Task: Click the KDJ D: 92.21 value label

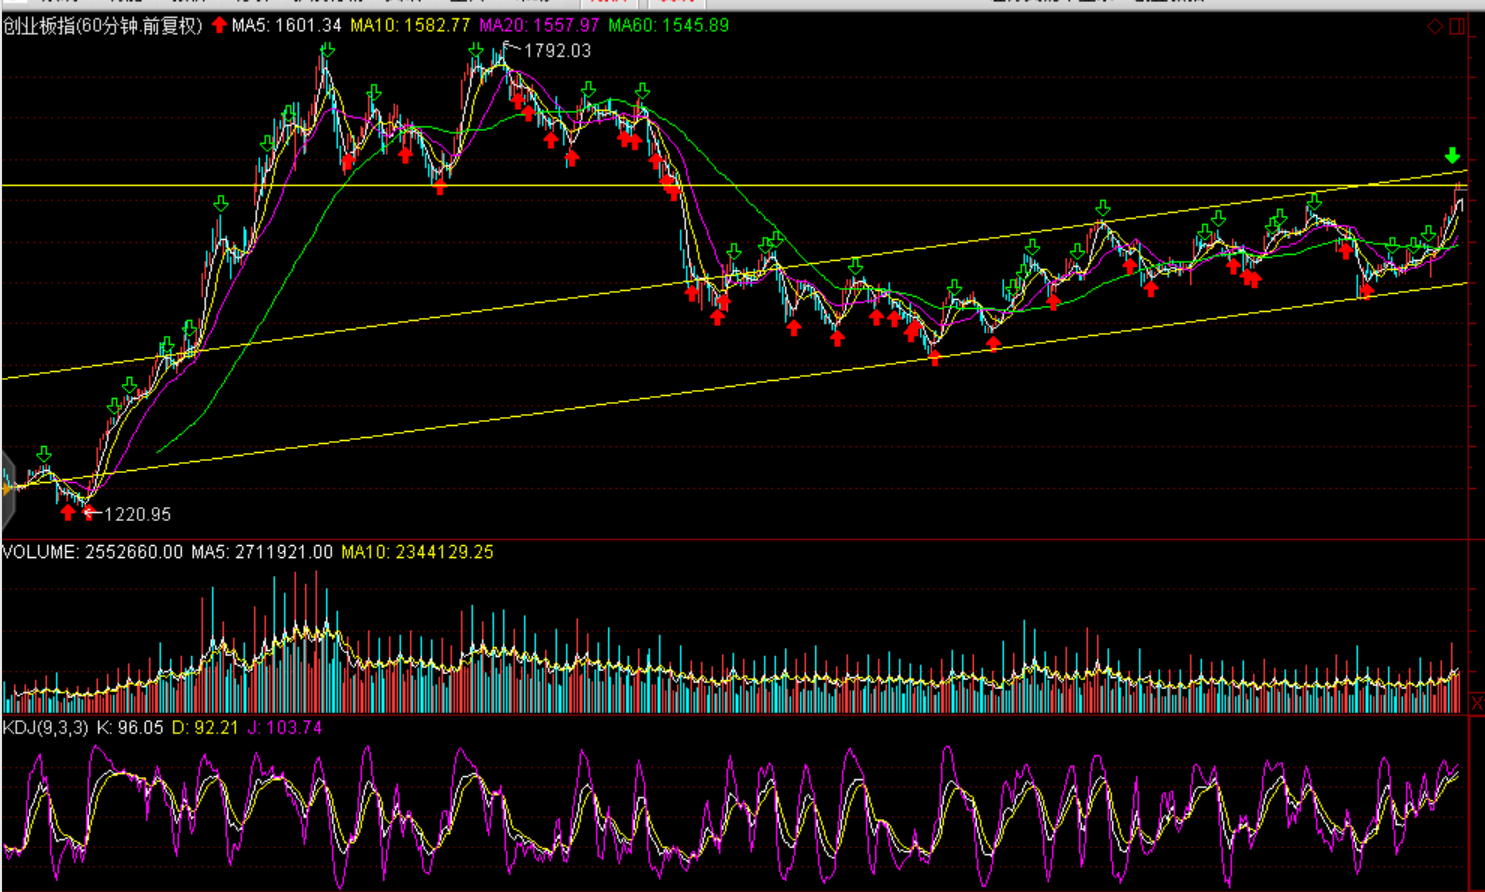Action: pos(205,728)
